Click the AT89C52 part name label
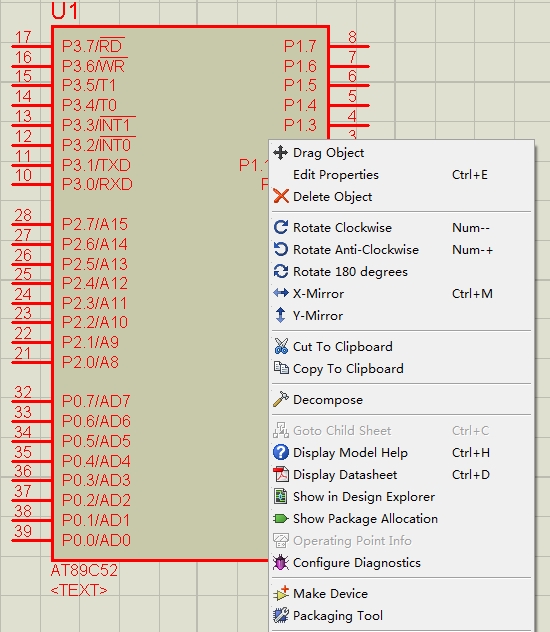 [84, 570]
